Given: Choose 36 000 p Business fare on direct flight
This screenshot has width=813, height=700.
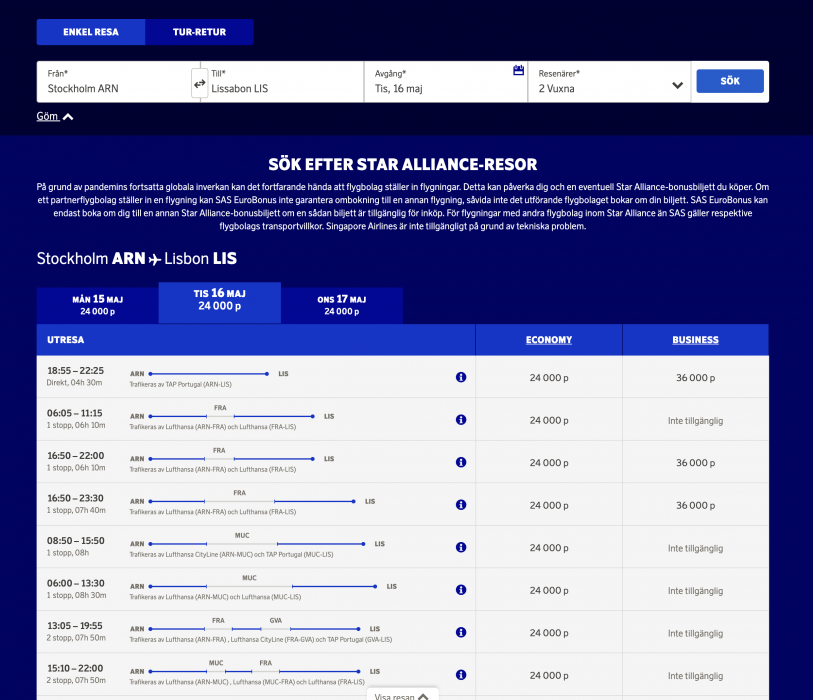Looking at the screenshot, I should coord(695,378).
